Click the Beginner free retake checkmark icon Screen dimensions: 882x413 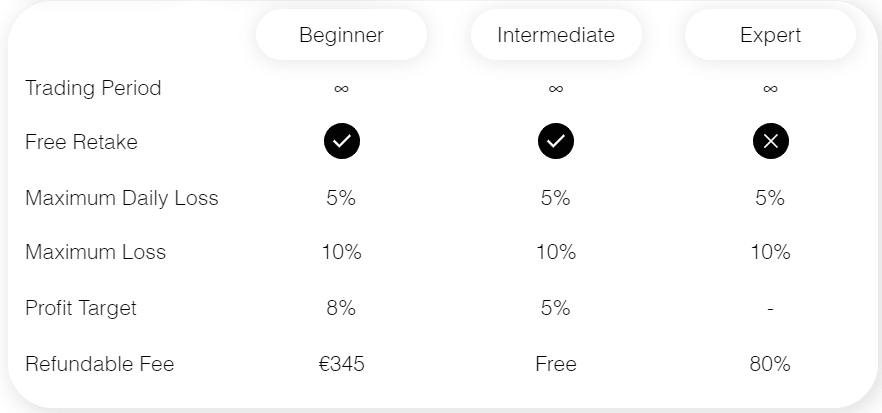pyautogui.click(x=341, y=142)
